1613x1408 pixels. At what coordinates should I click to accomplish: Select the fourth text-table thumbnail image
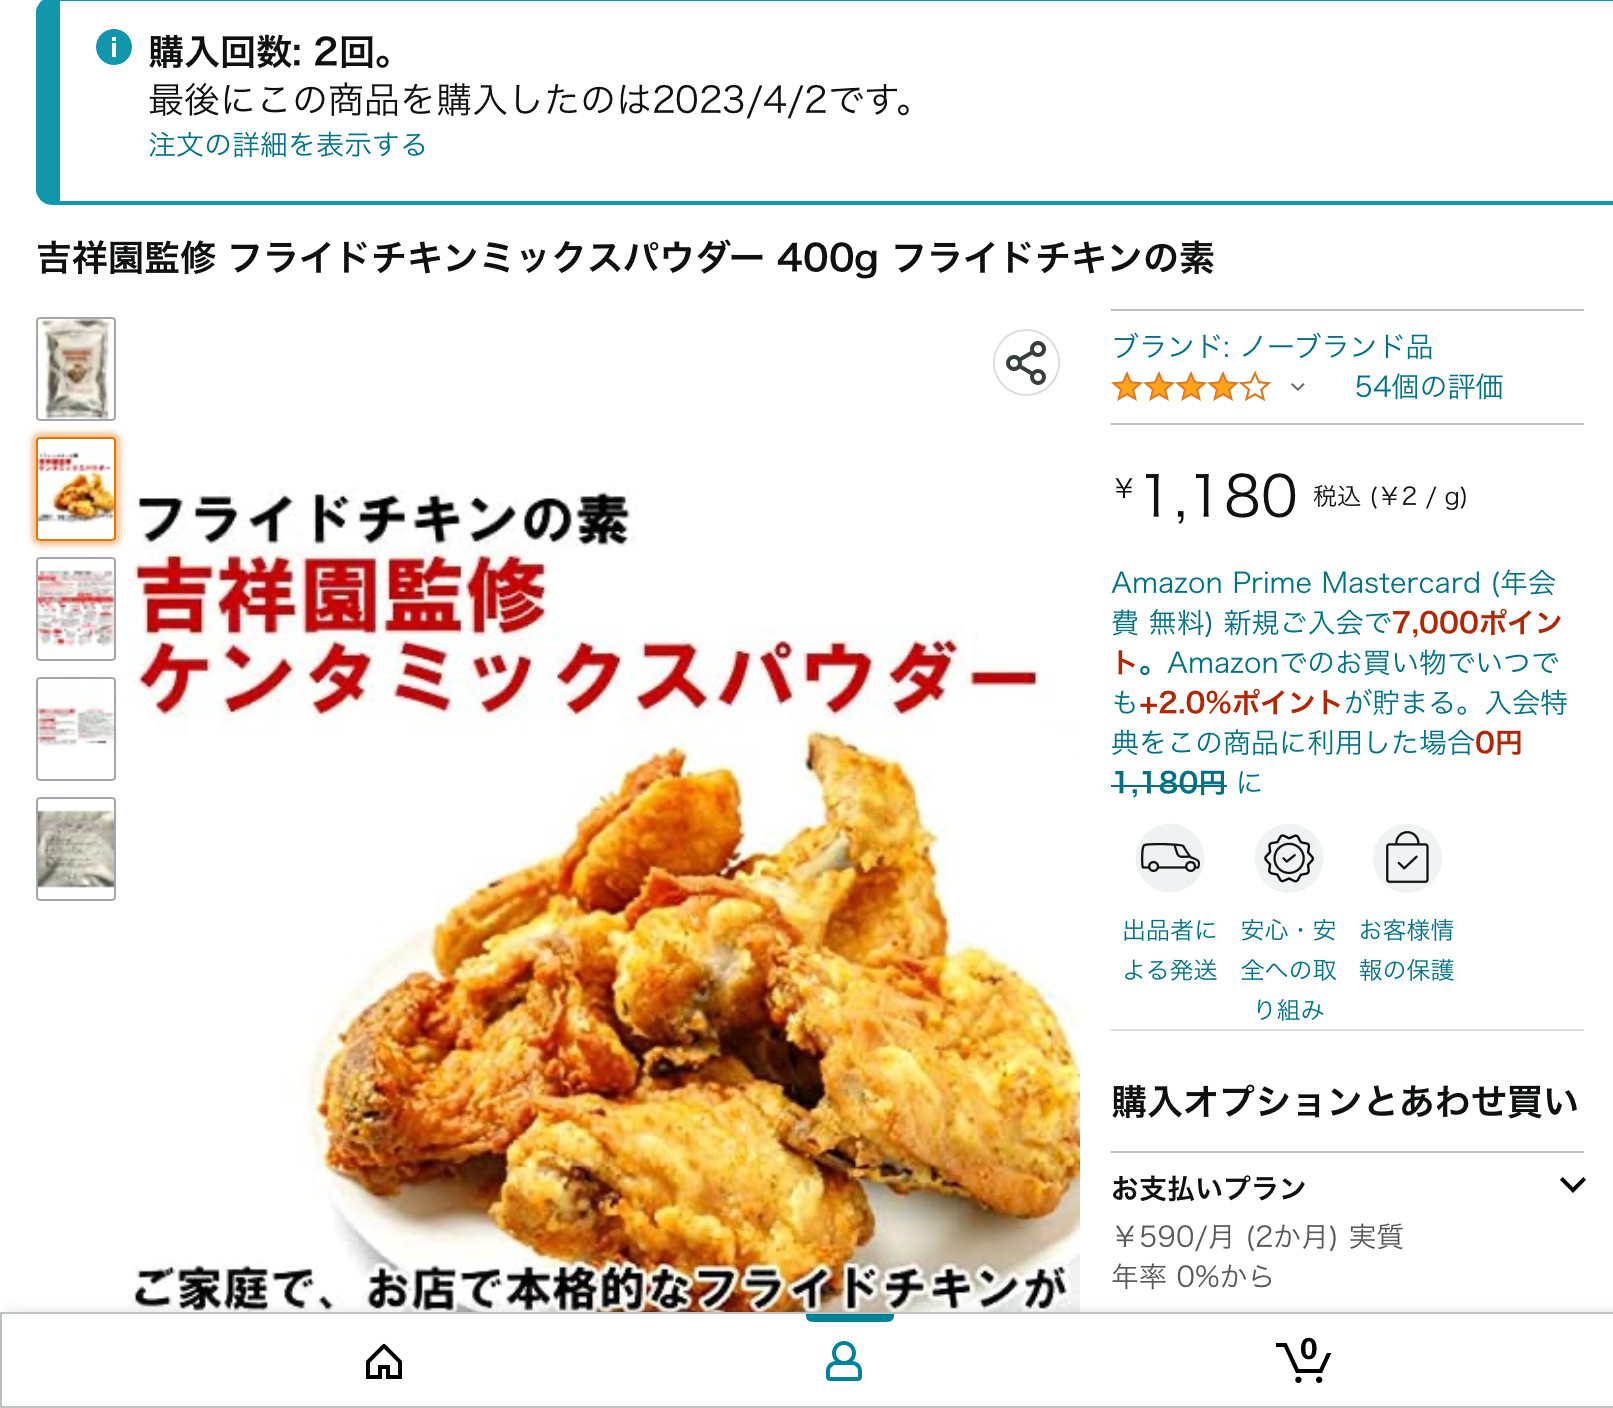[x=76, y=729]
